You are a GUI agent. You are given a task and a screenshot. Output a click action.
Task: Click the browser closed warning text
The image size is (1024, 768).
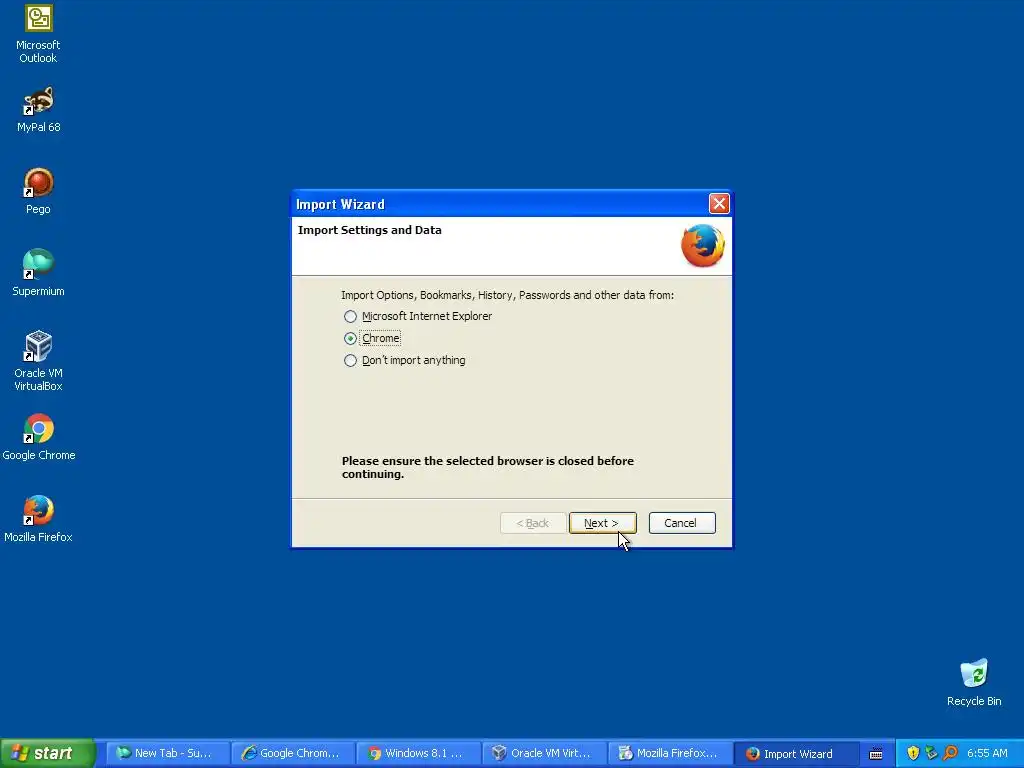488,468
